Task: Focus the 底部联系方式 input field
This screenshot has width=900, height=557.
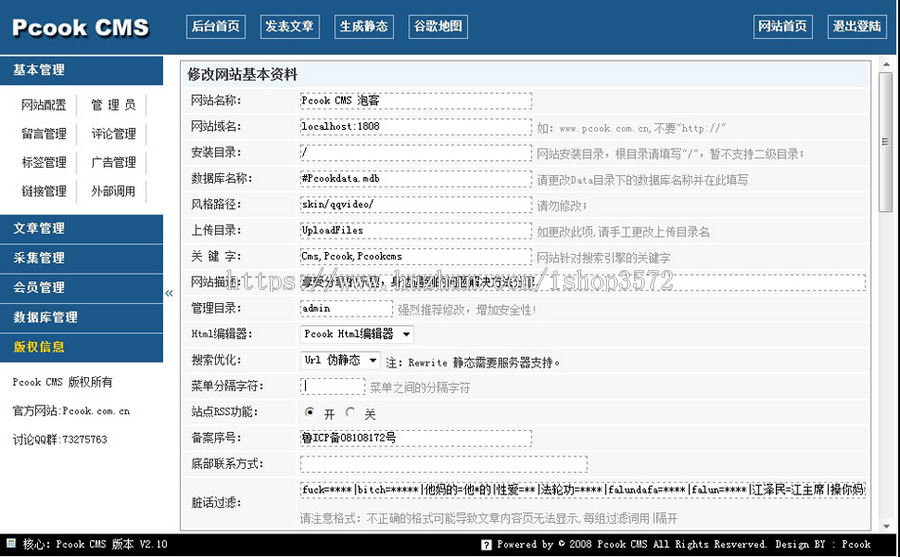Action: 443,463
